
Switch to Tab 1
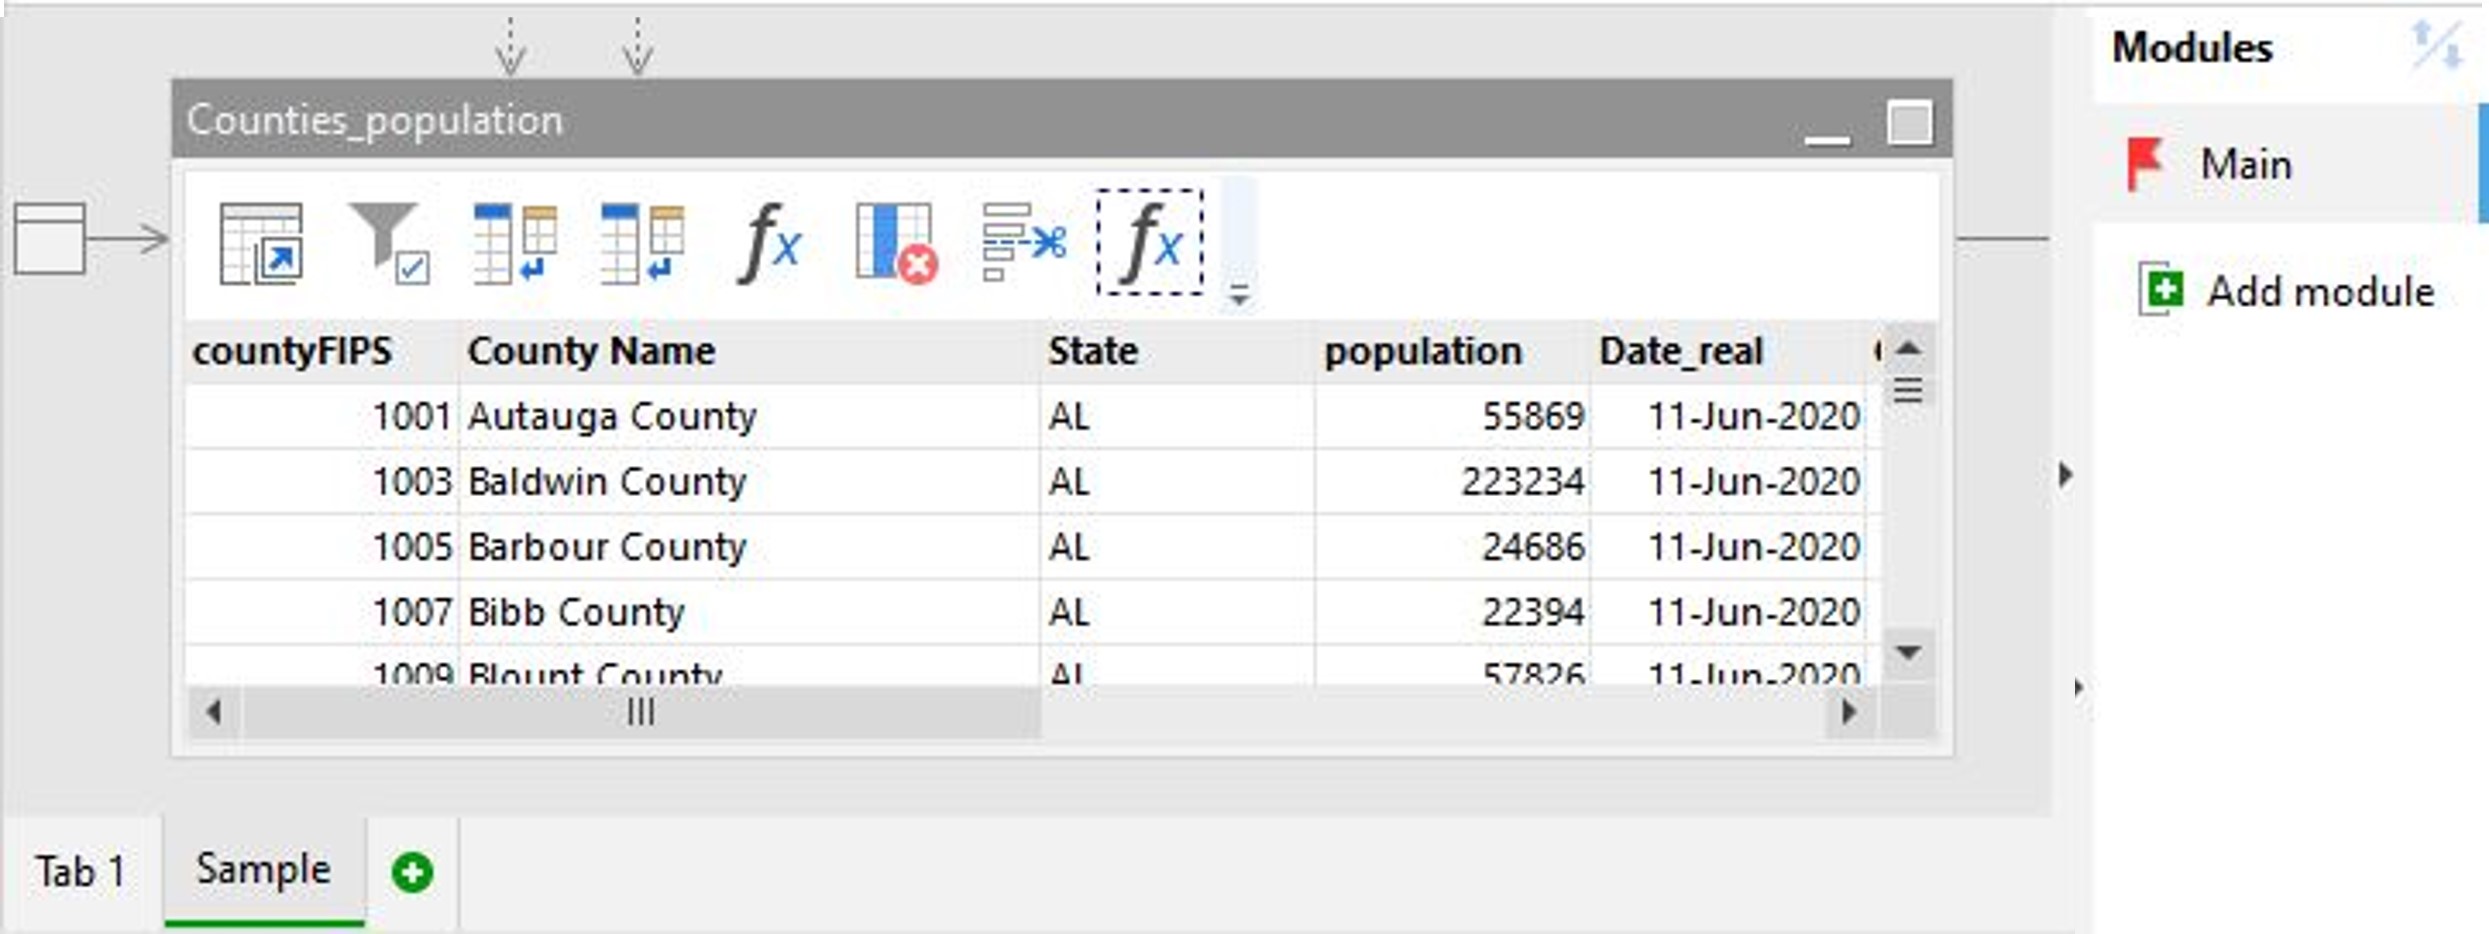[80, 872]
